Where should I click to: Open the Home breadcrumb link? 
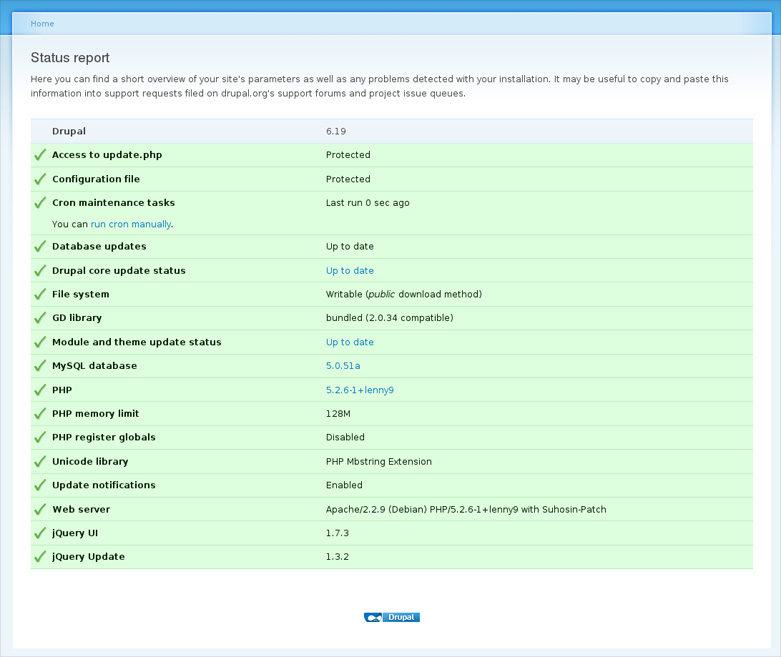click(42, 24)
